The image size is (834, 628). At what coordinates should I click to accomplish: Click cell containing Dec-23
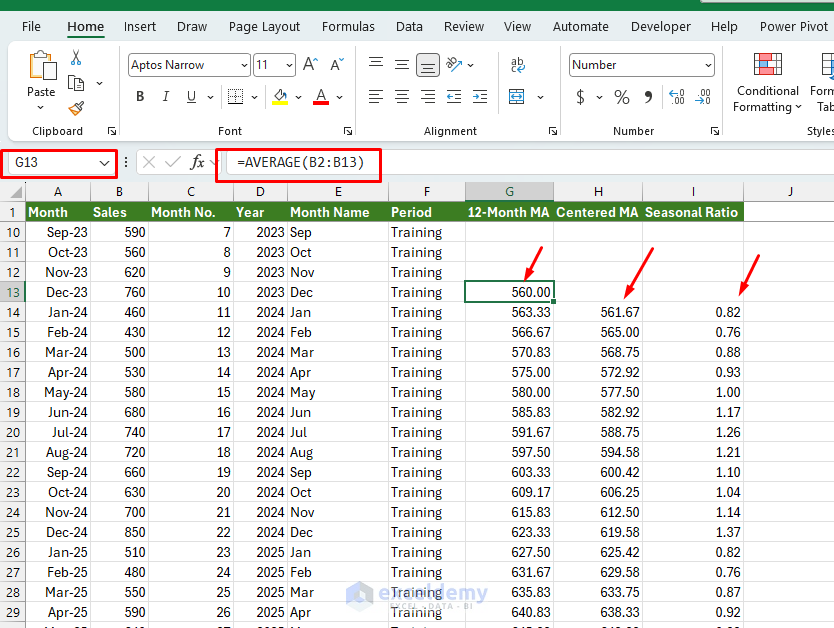pyautogui.click(x=58, y=292)
